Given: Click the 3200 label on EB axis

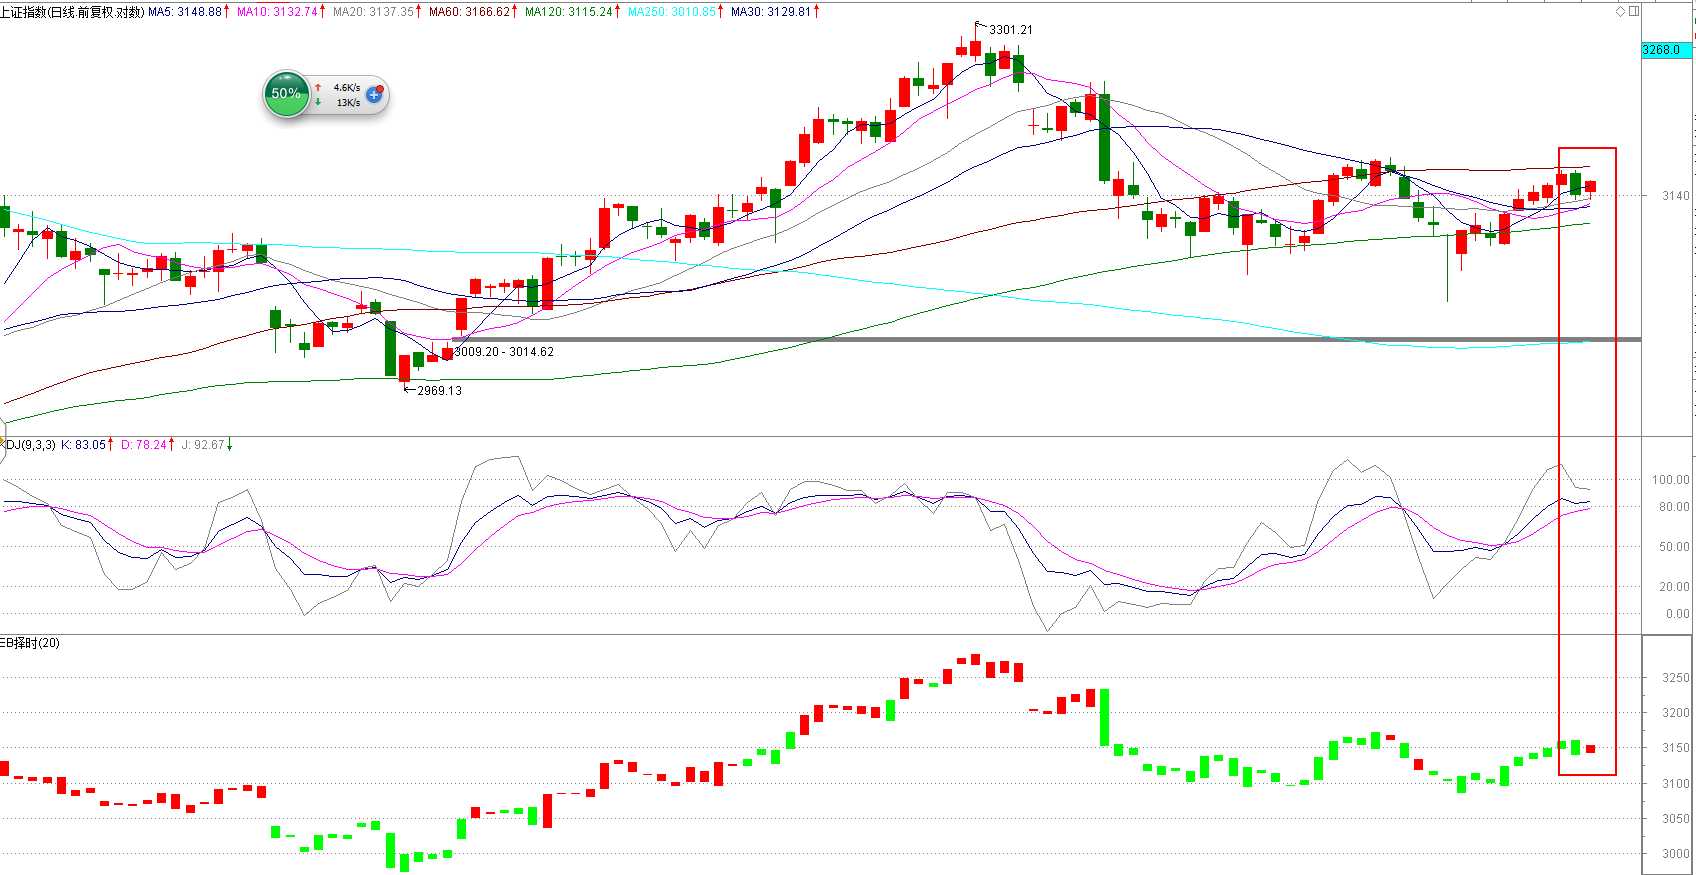Looking at the screenshot, I should 1676,713.
